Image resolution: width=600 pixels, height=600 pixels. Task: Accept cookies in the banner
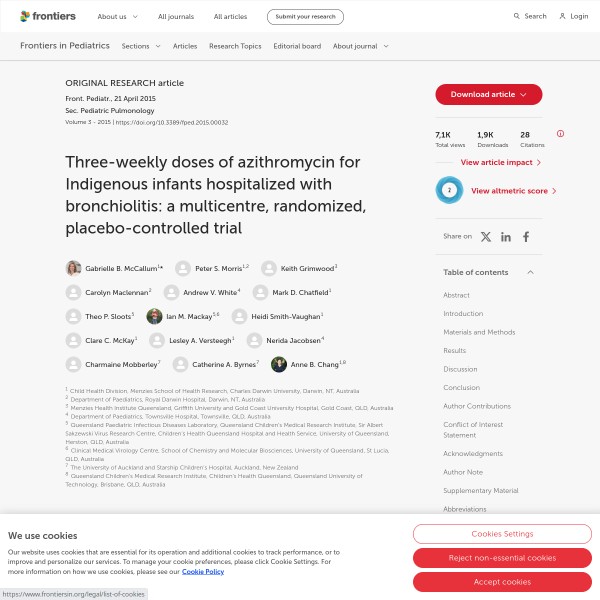point(501,581)
